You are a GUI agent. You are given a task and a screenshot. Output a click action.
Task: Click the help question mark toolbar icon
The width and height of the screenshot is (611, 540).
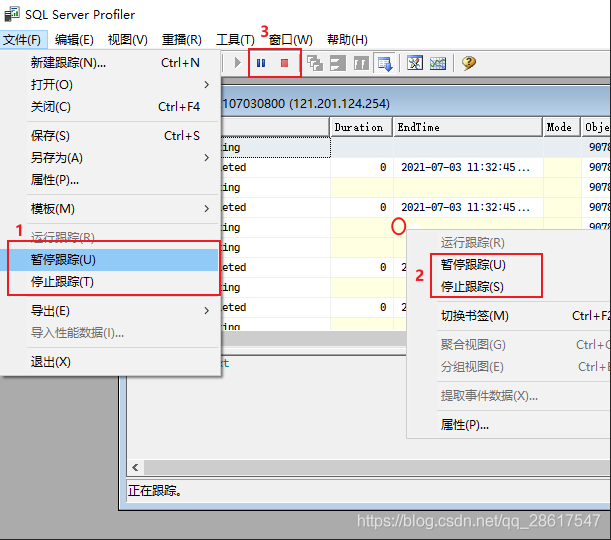click(469, 63)
